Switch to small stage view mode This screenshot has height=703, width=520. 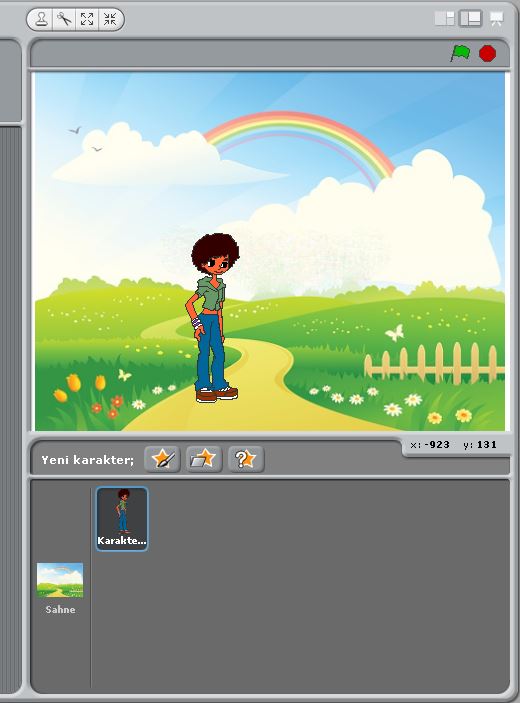445,19
